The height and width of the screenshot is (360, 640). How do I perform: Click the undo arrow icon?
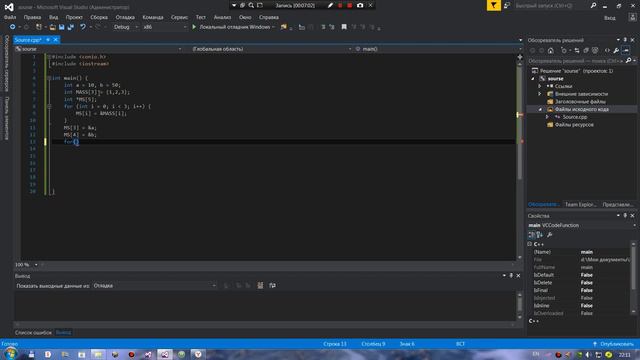point(83,27)
